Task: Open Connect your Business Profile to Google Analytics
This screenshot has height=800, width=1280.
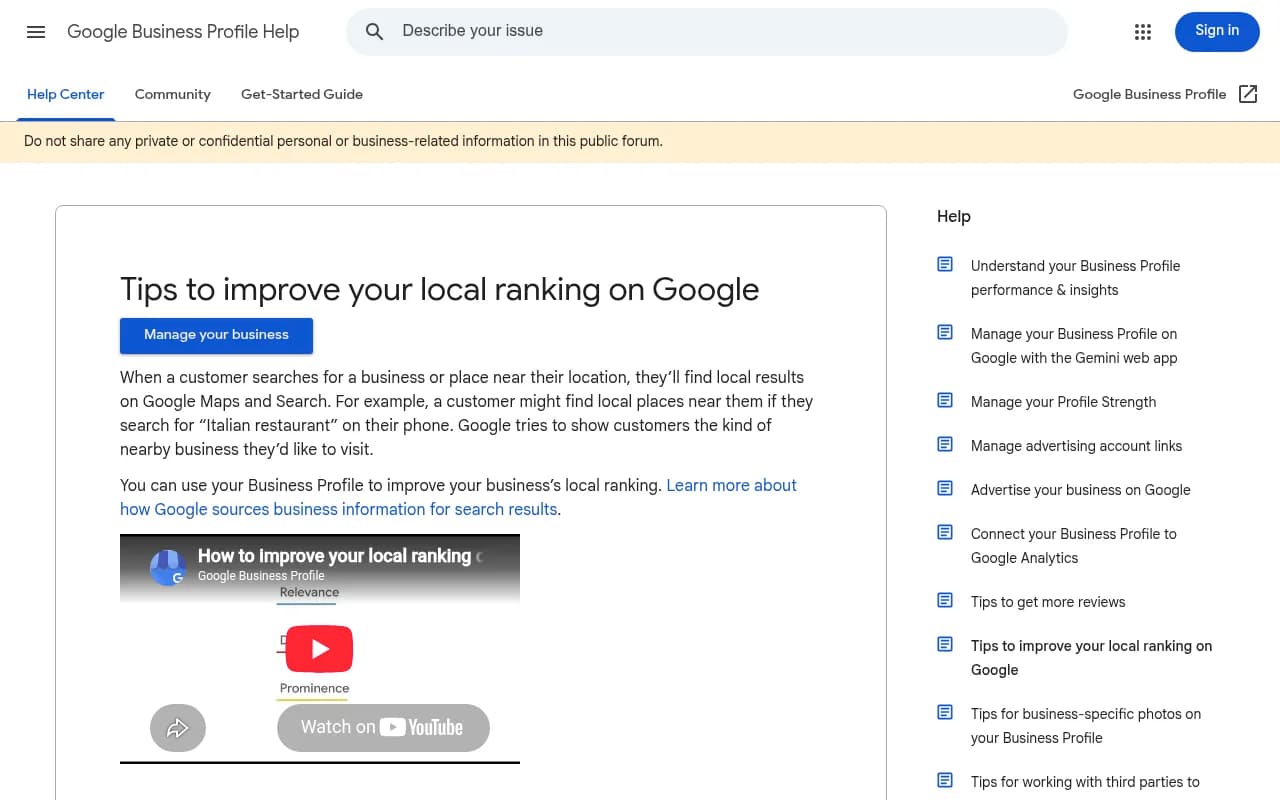Action: [x=1073, y=546]
